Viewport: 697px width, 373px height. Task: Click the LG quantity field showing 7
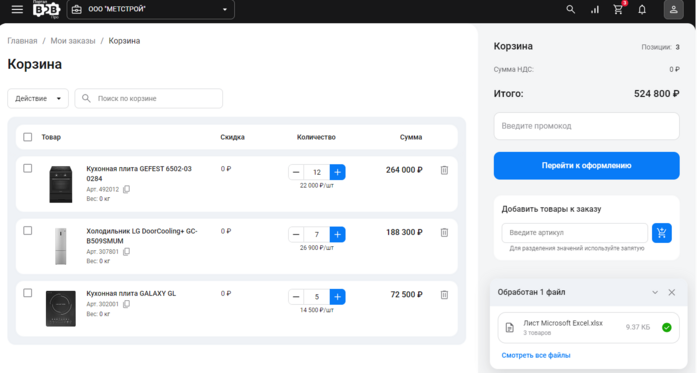(x=316, y=234)
